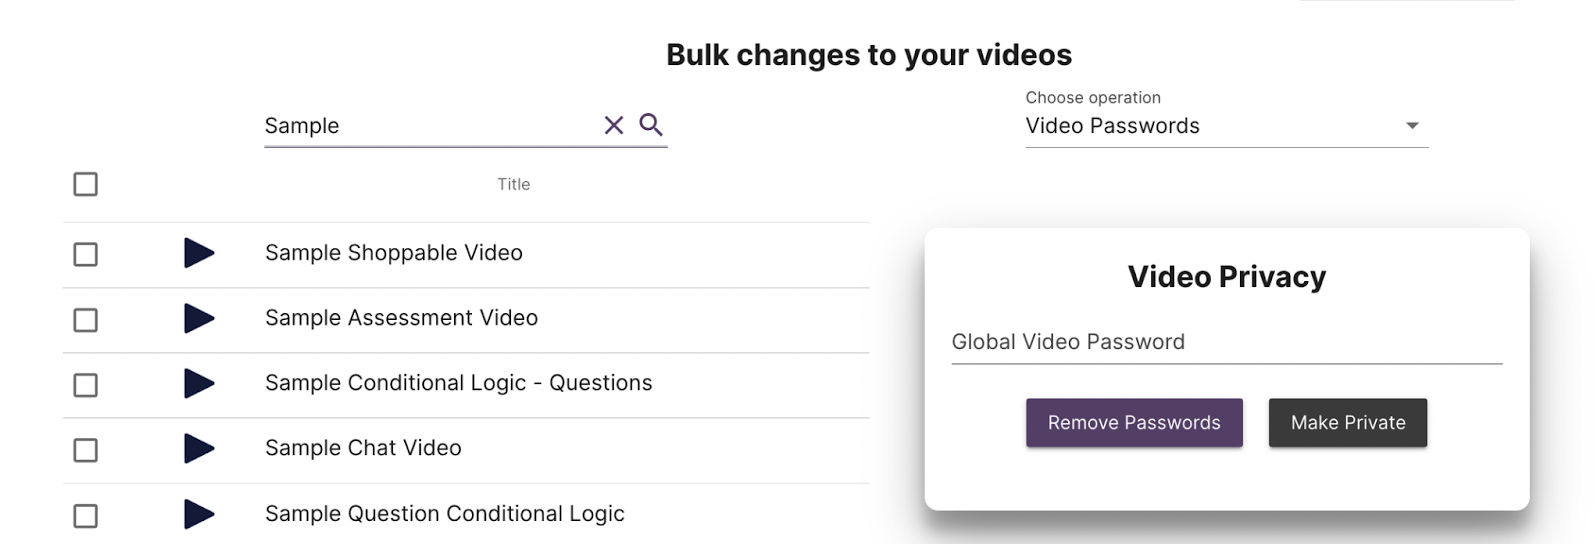This screenshot has height=544, width=1595.
Task: Focus the Global Video Password field
Action: pyautogui.click(x=1226, y=342)
